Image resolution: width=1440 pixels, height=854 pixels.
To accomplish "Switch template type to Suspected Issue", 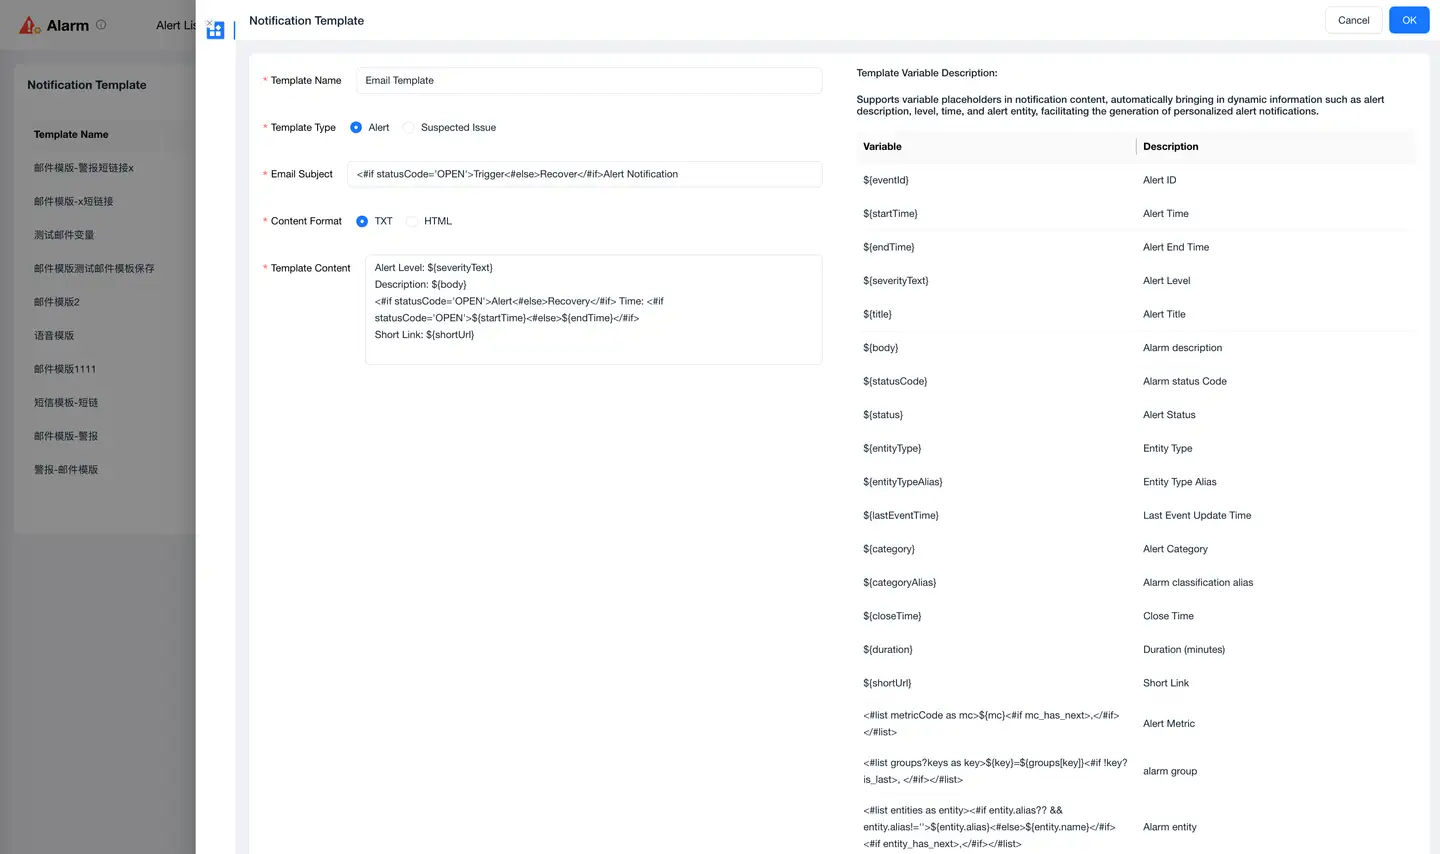I will pos(409,127).
